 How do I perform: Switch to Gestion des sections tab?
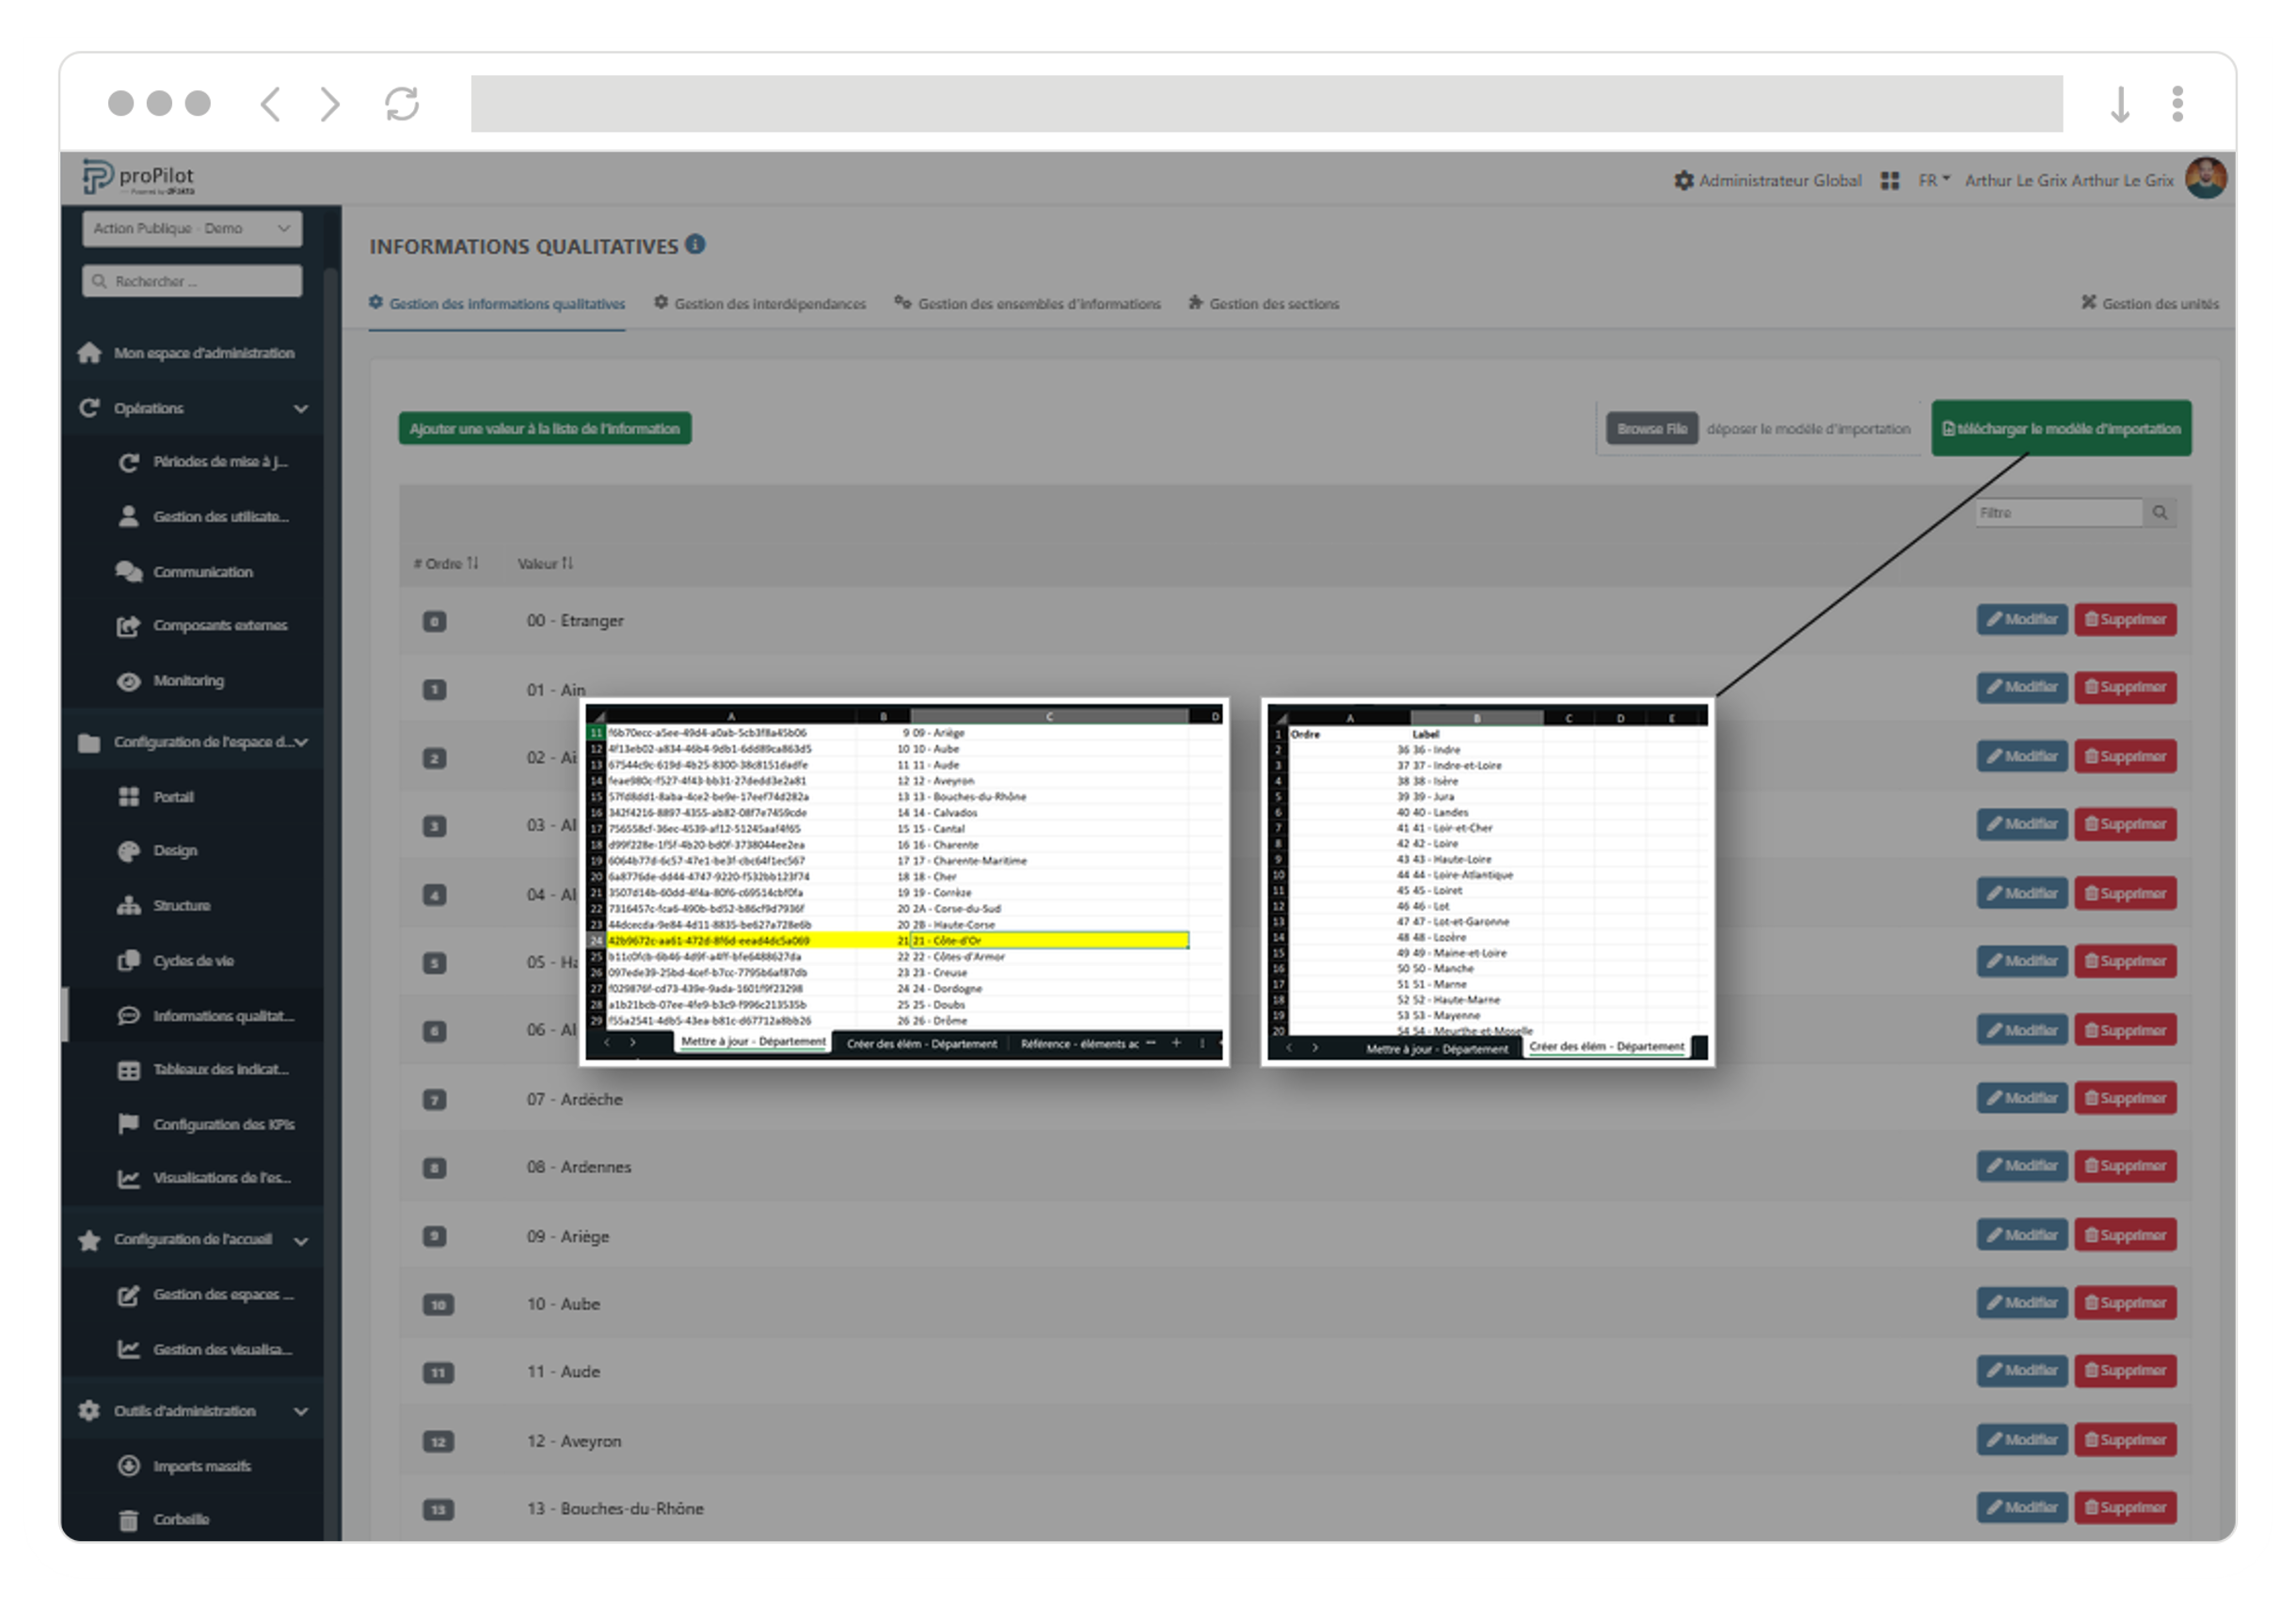[x=1264, y=303]
